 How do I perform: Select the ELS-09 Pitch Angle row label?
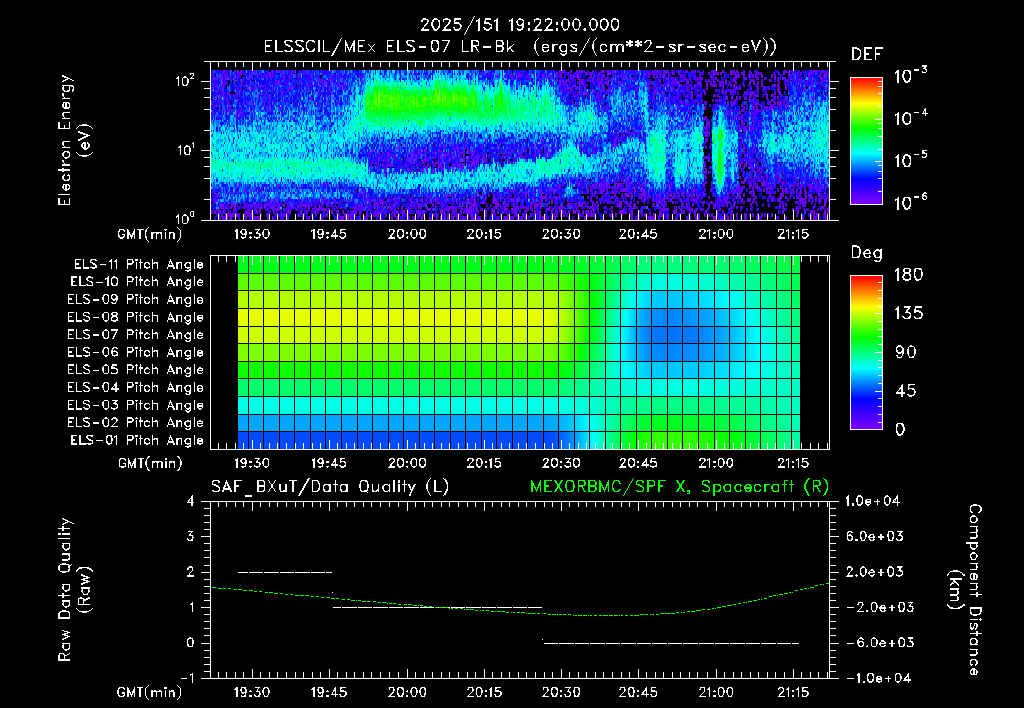pos(136,300)
